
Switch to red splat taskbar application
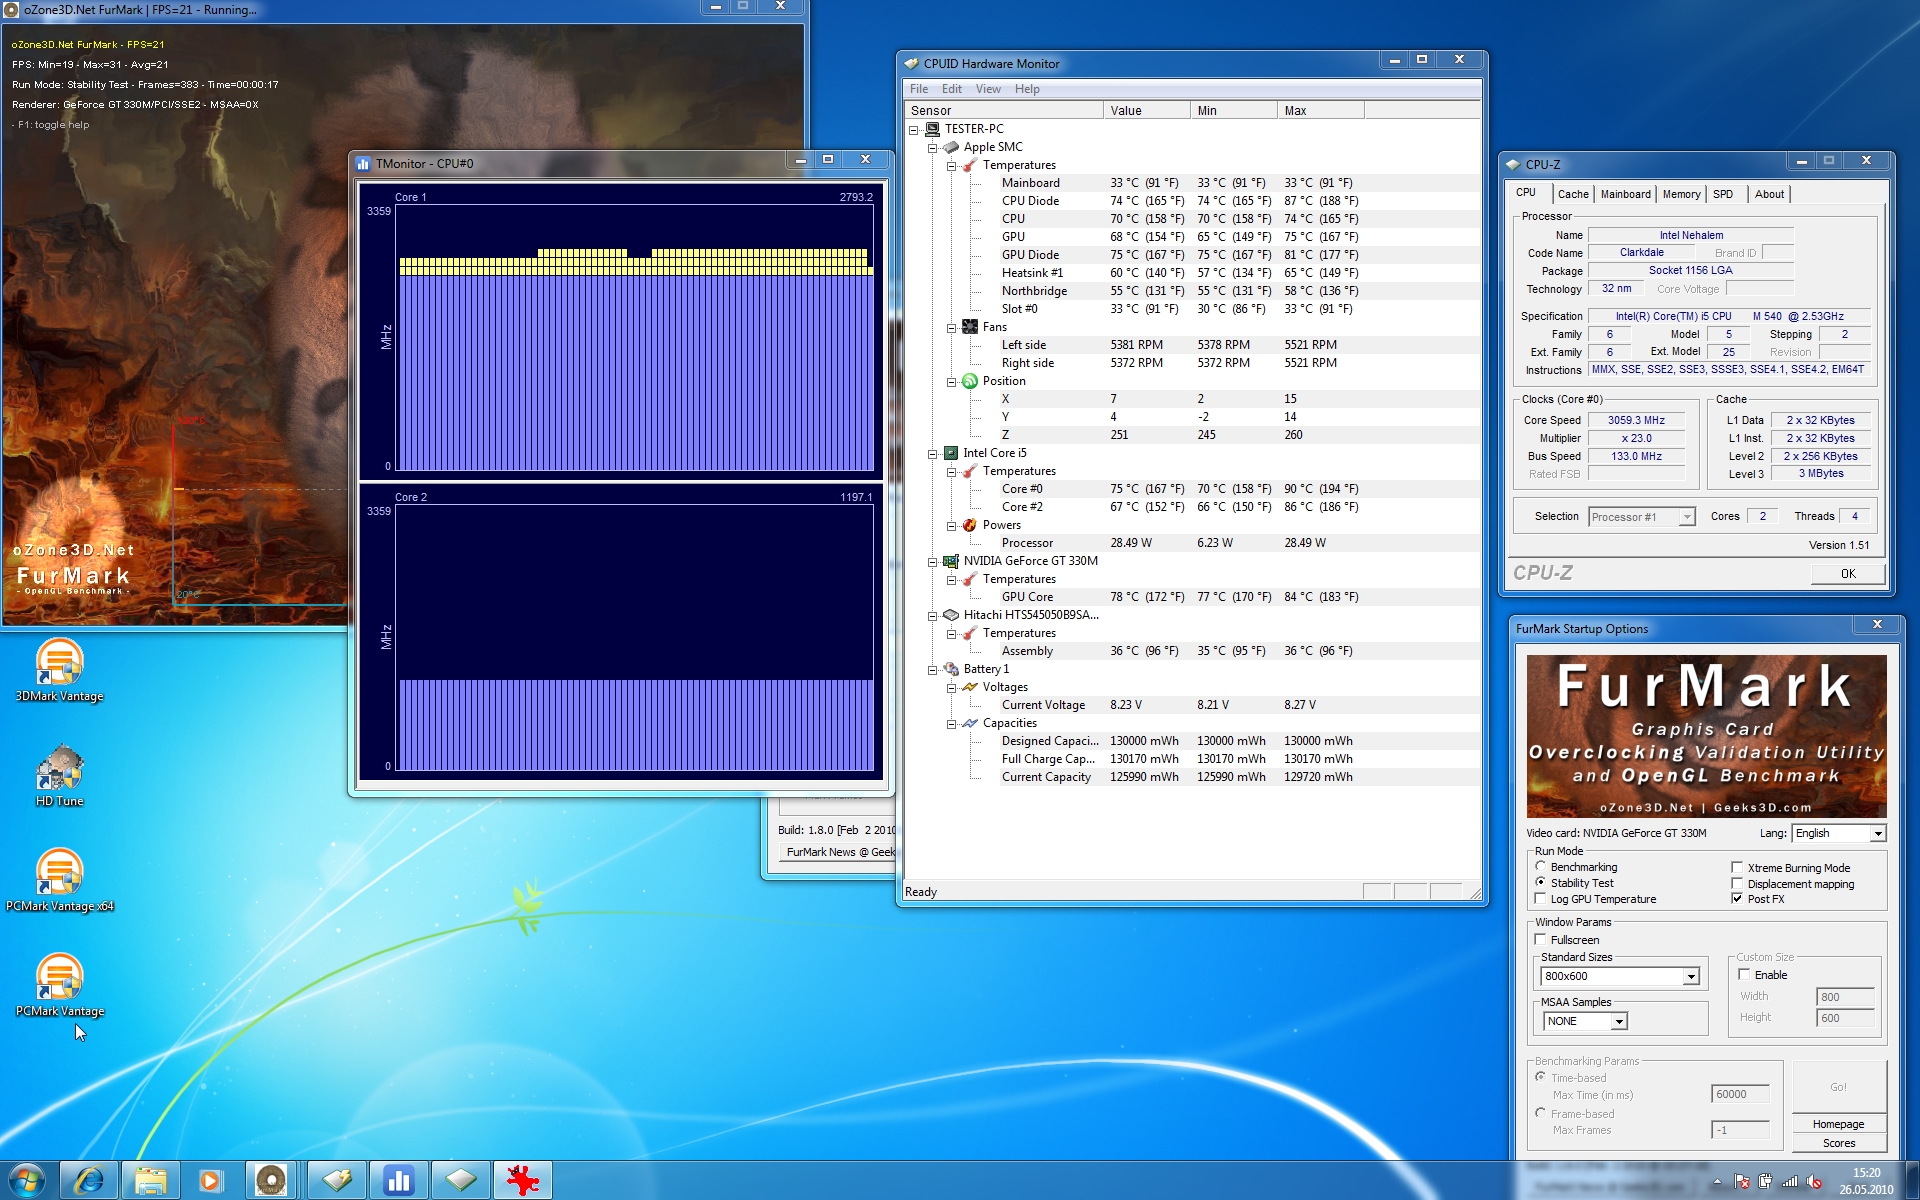click(522, 1180)
